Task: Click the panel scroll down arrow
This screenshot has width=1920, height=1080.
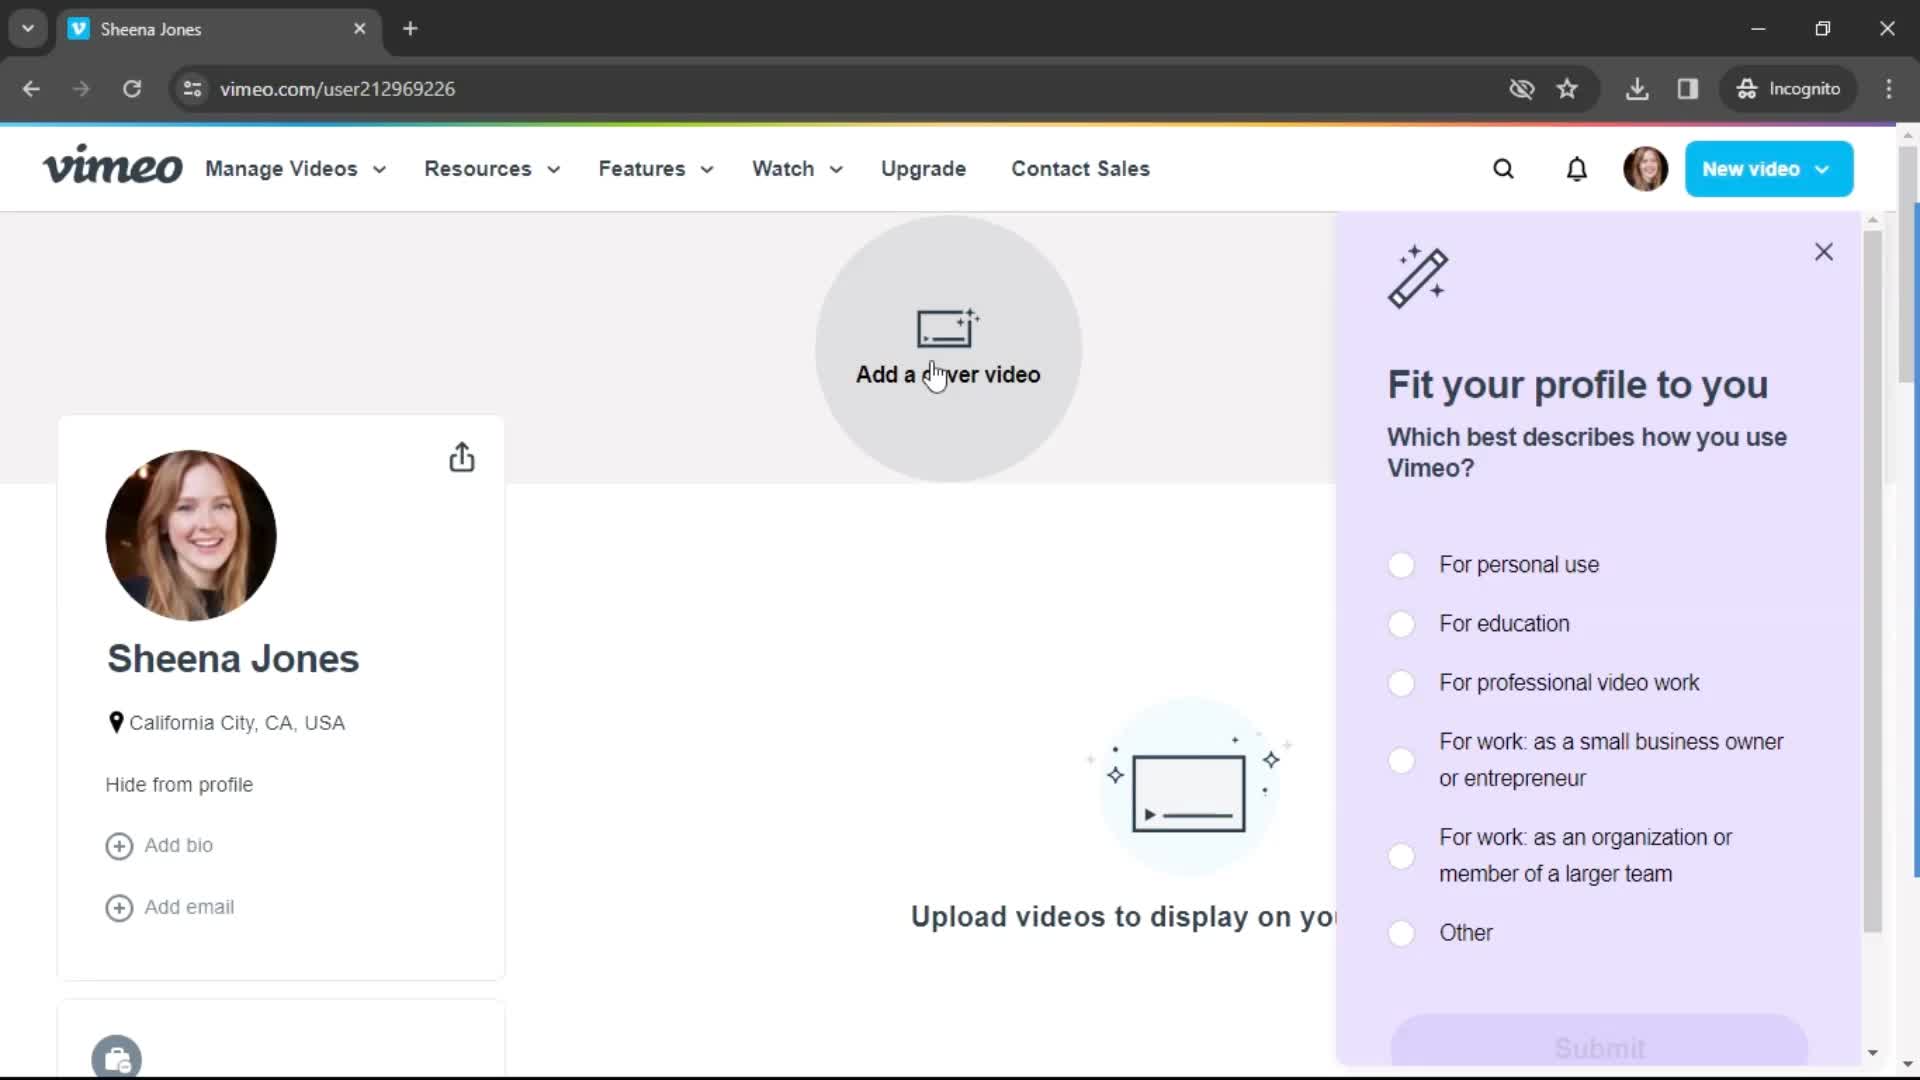Action: [1872, 1052]
